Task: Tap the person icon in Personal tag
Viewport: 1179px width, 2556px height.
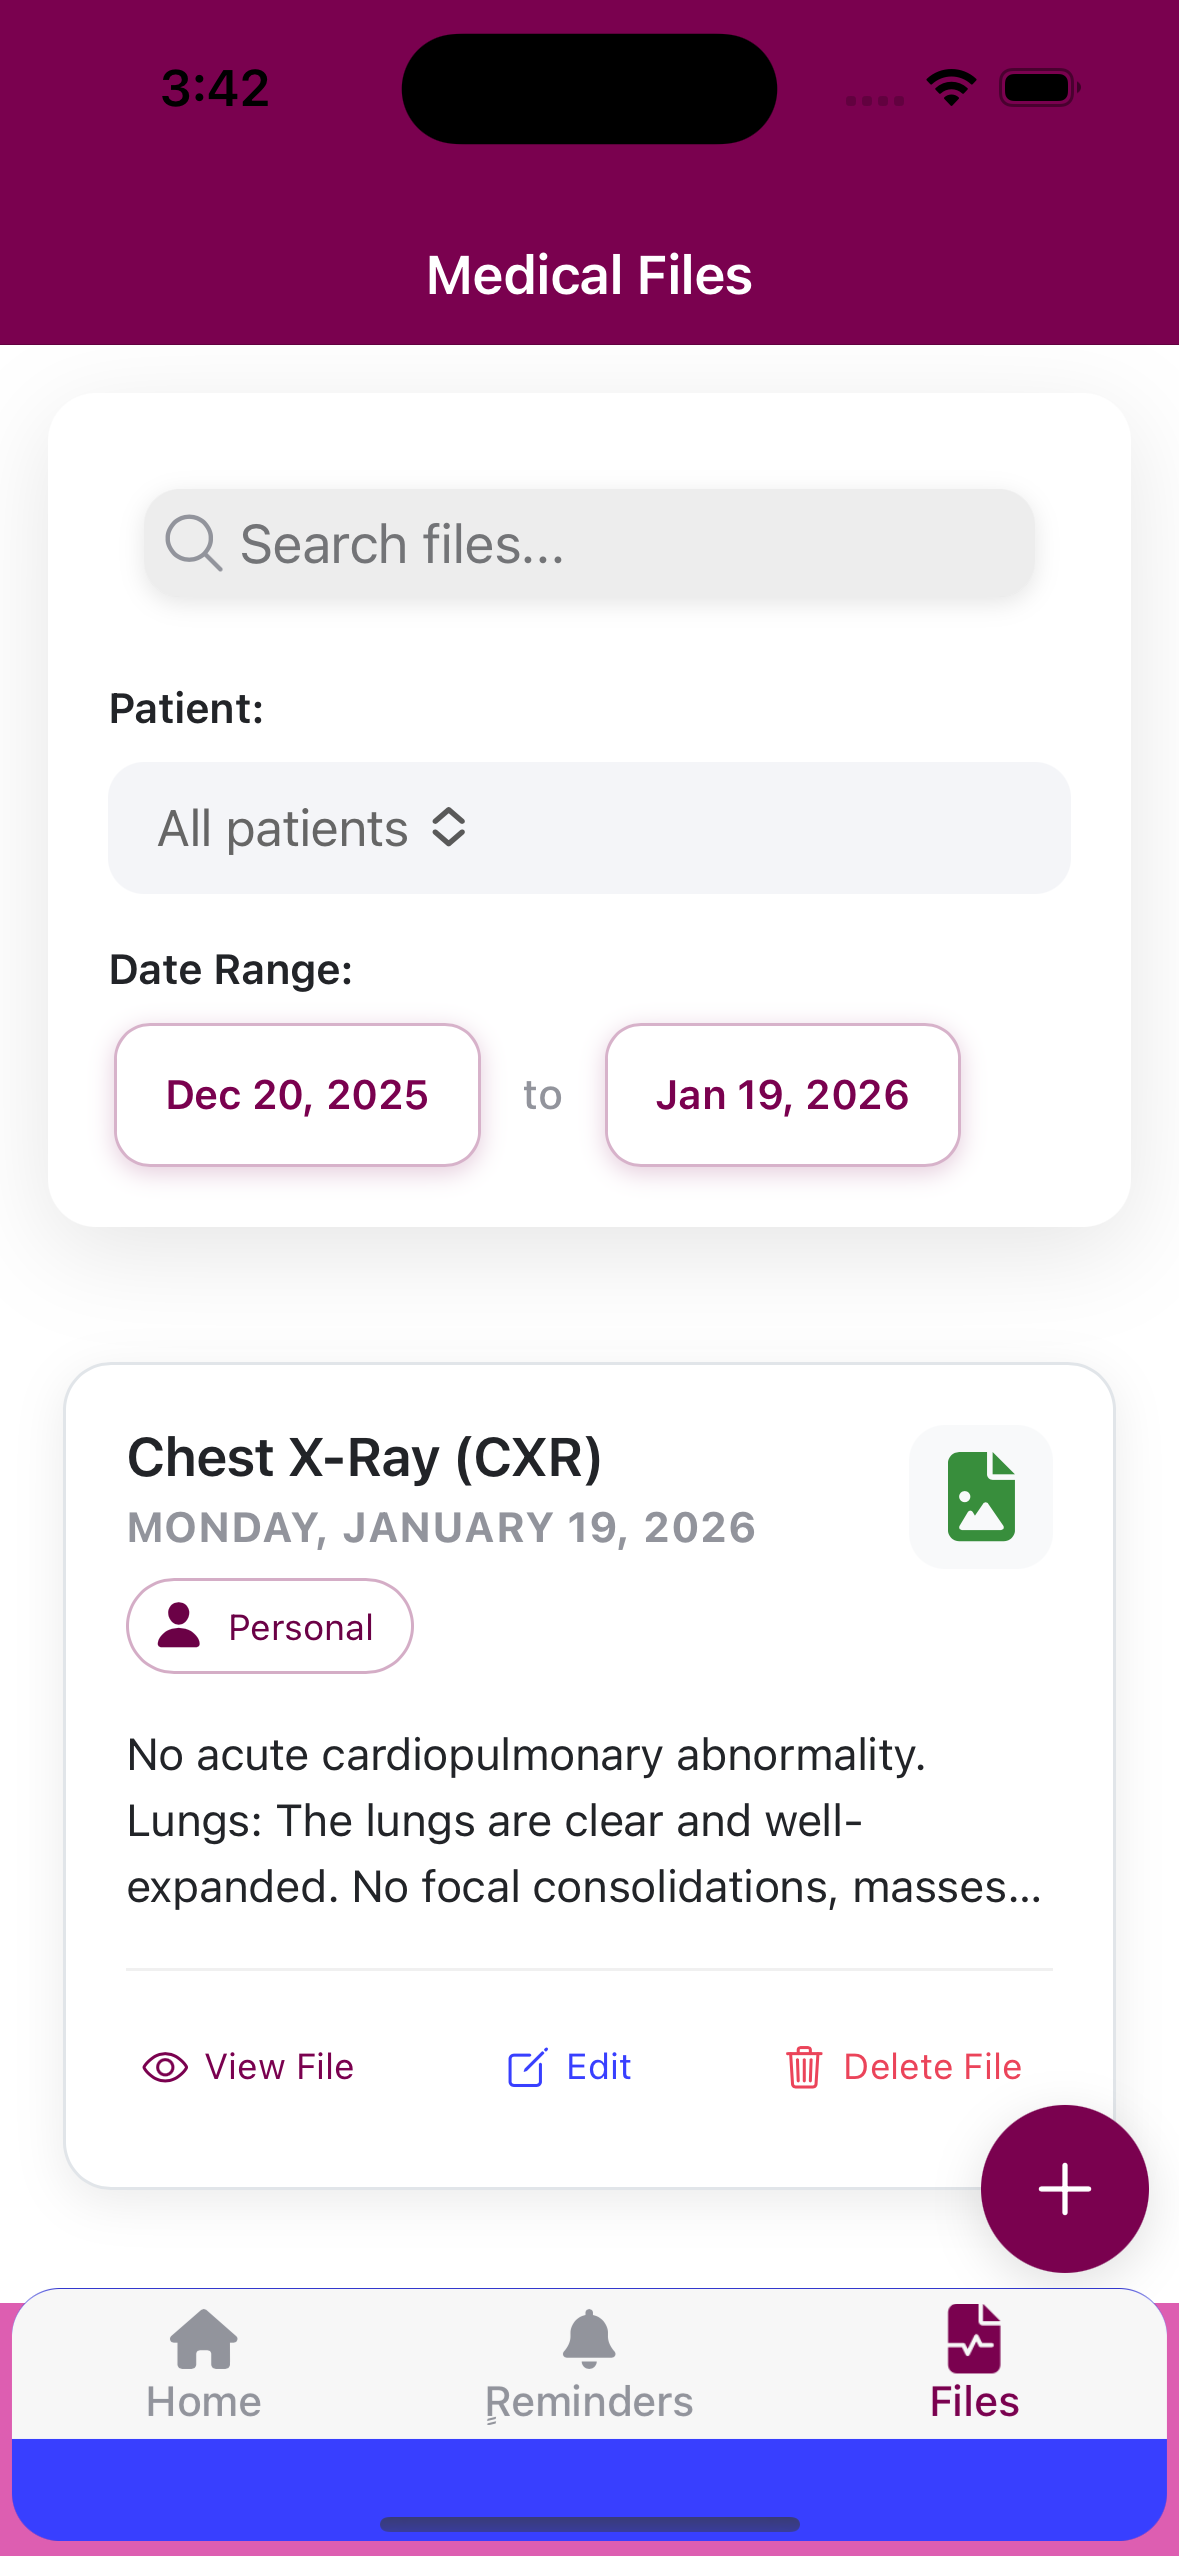Action: pos(179,1626)
